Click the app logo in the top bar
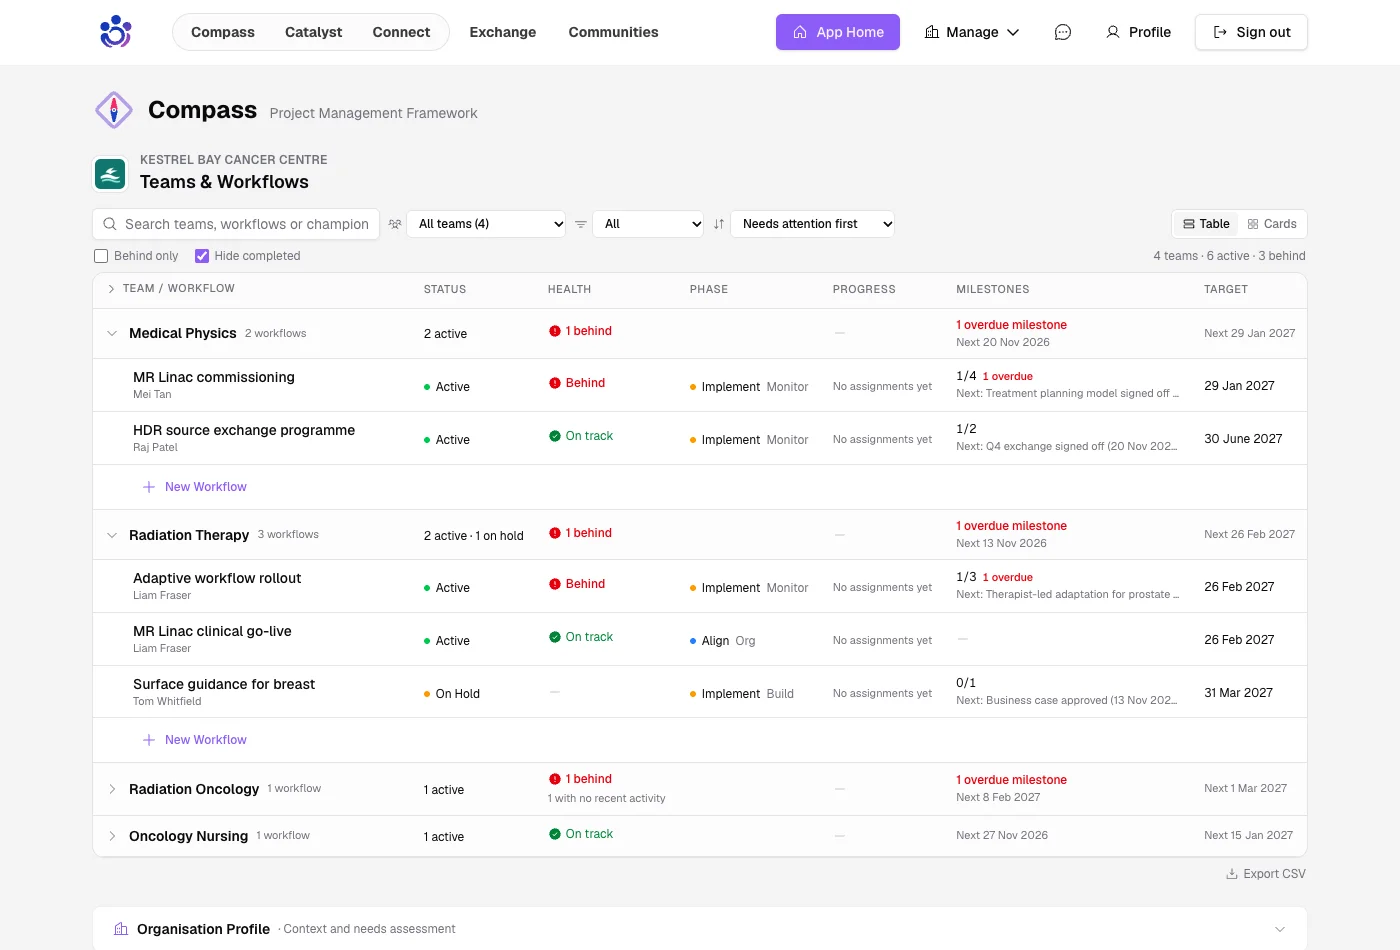 pos(115,32)
